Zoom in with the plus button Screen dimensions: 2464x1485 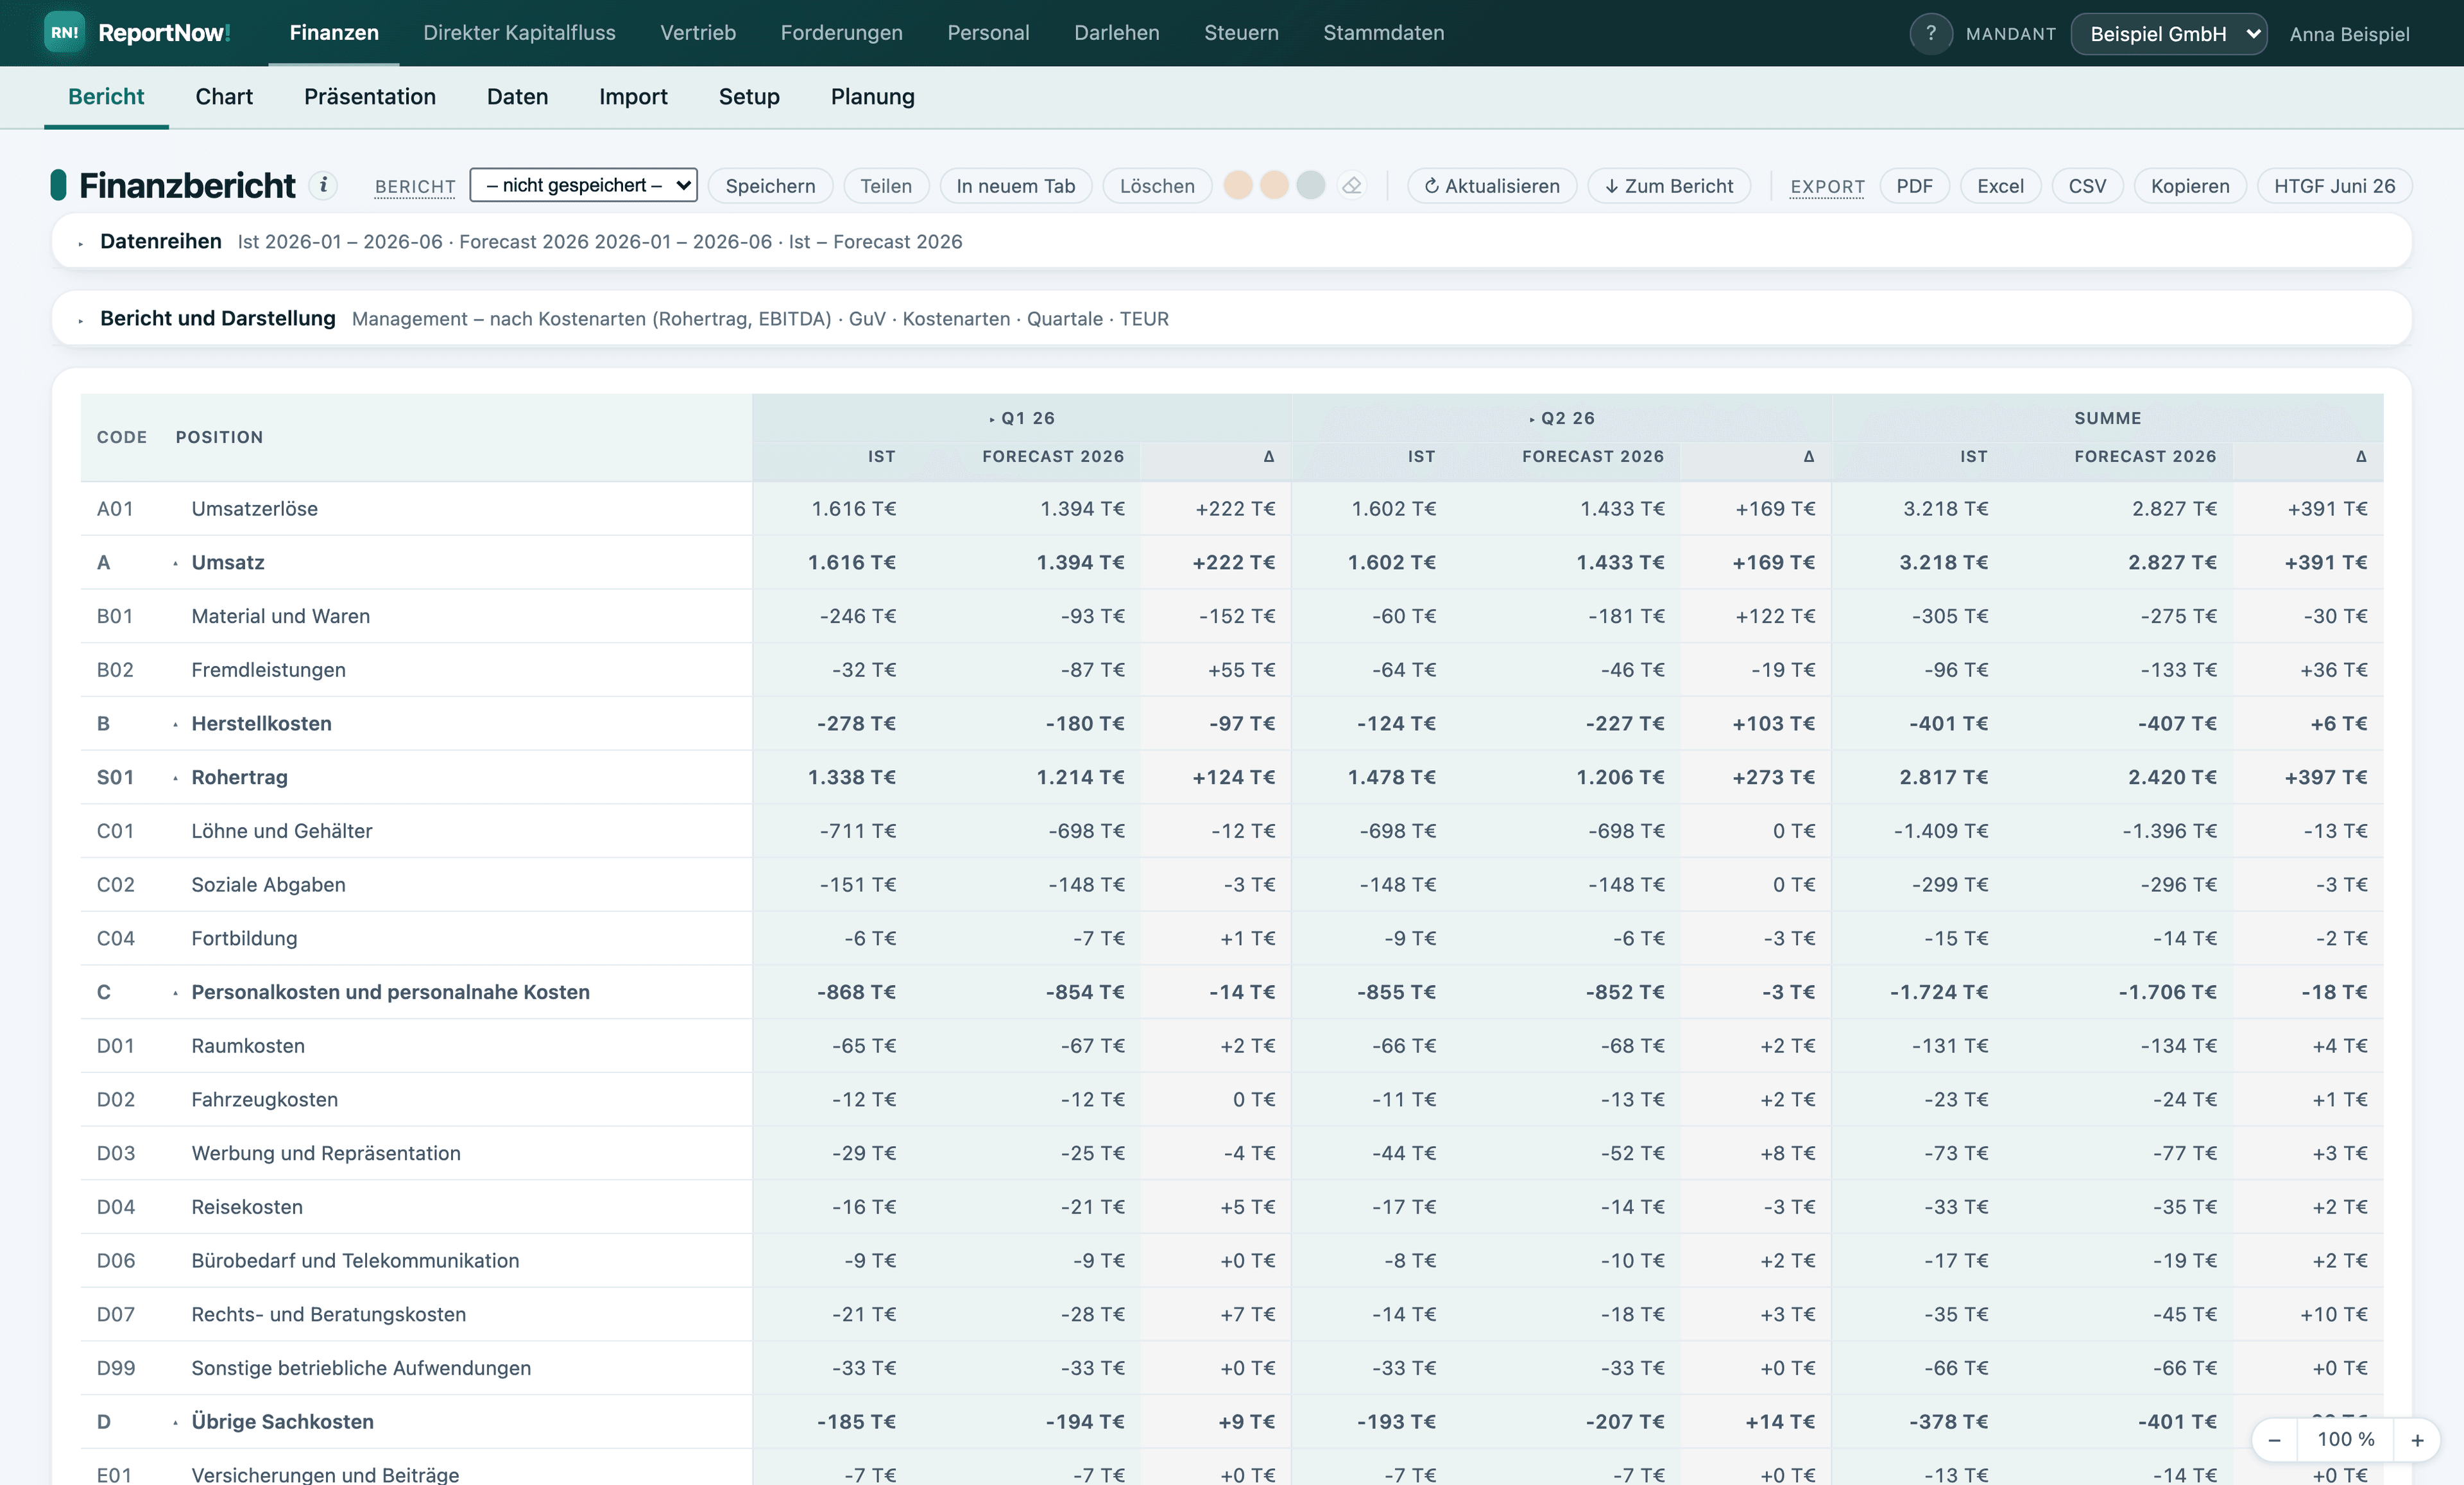pos(2417,1439)
